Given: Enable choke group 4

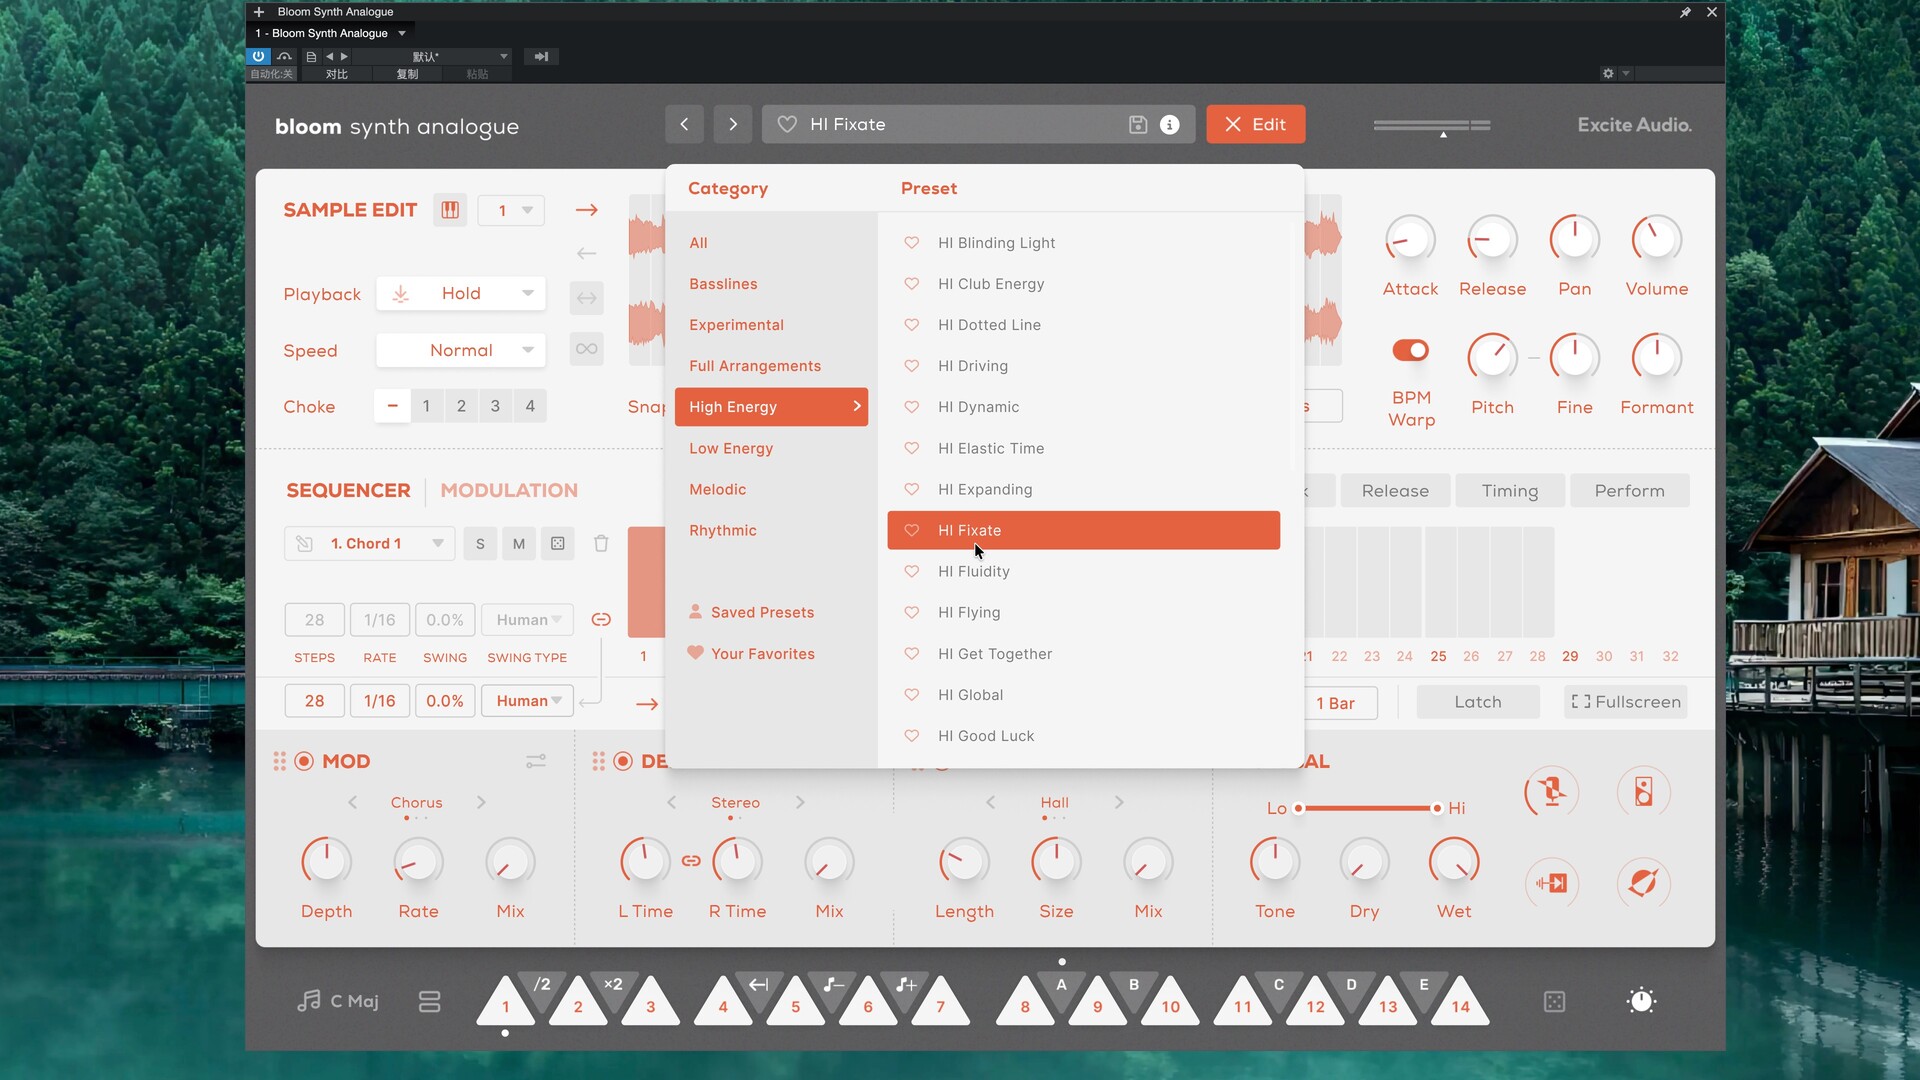Looking at the screenshot, I should (x=530, y=406).
